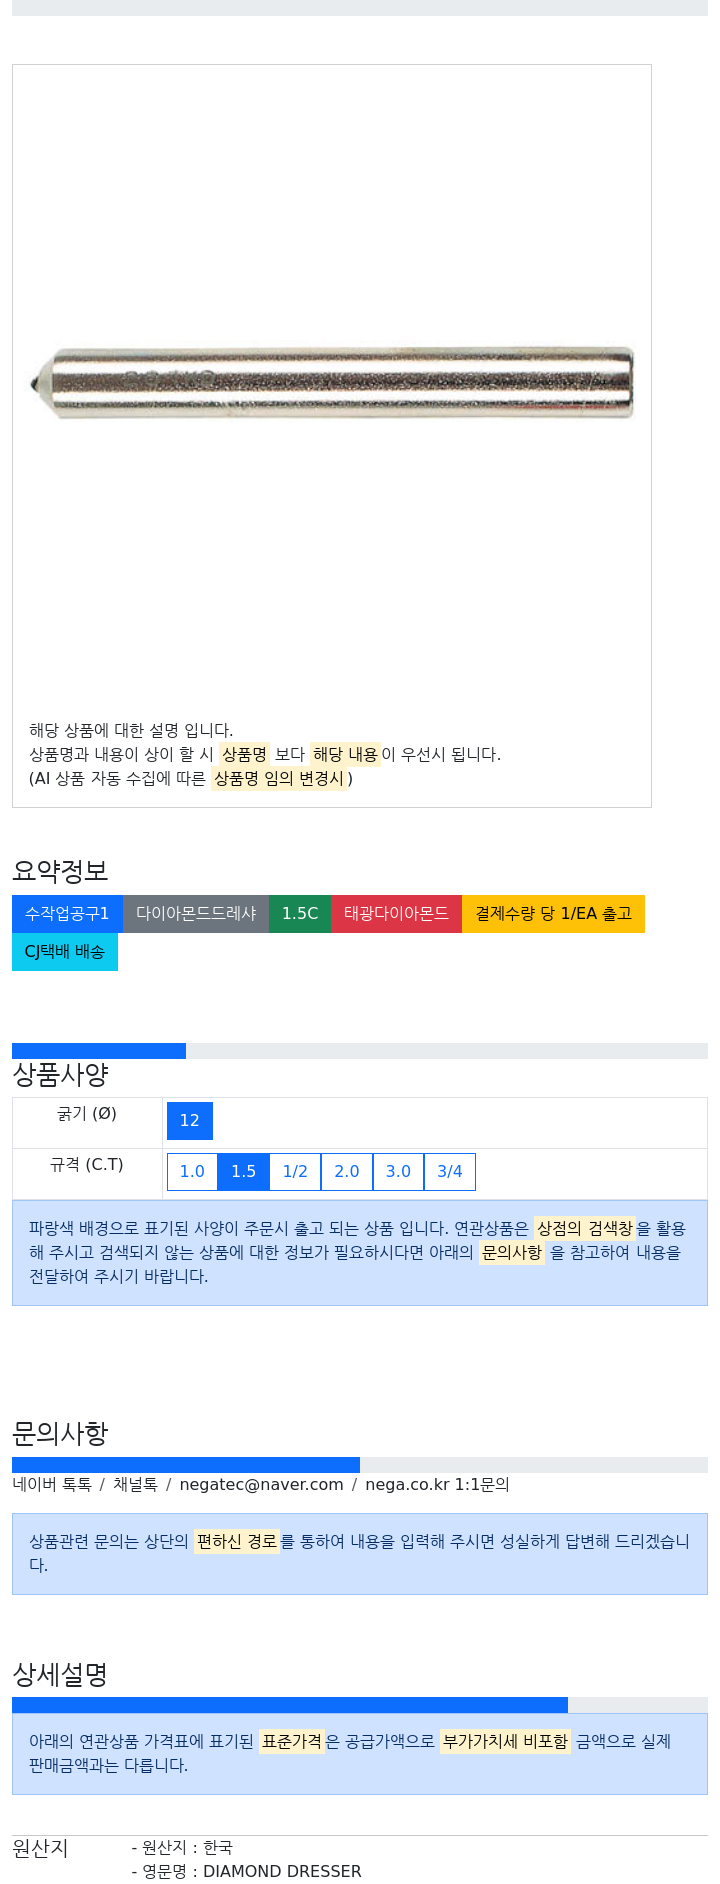Open 네이버 톡톡 inquiry link
This screenshot has height=1884, width=720.
pyautogui.click(x=52, y=1485)
